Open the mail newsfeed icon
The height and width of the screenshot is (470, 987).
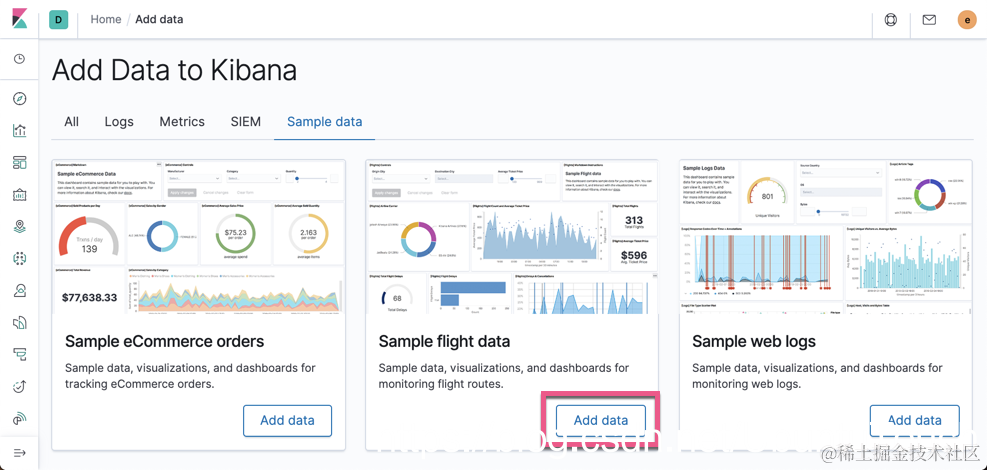click(928, 20)
